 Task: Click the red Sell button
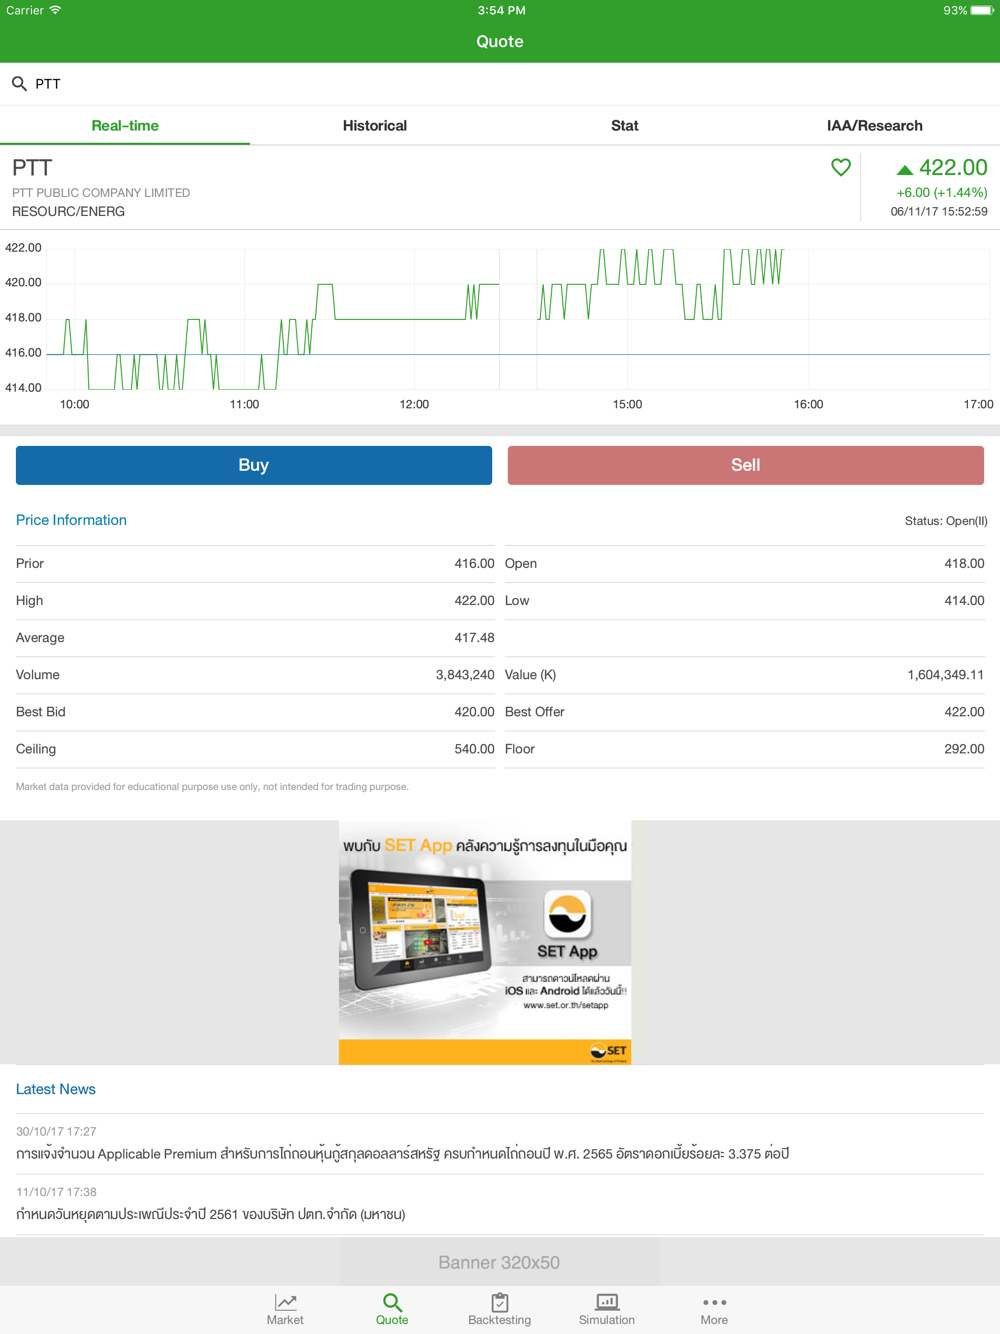tap(746, 465)
